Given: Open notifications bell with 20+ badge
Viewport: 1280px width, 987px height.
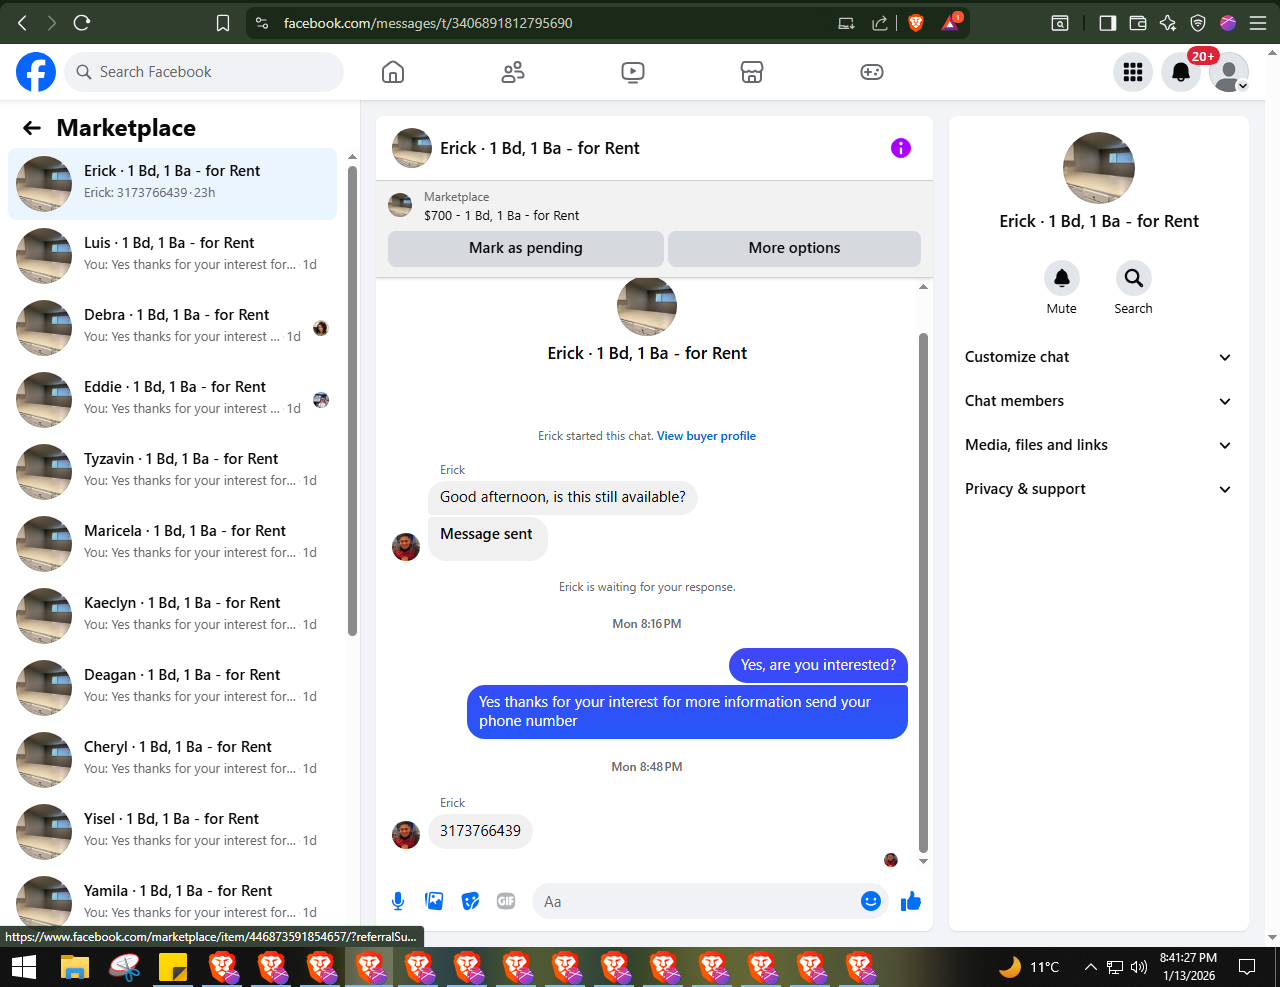Looking at the screenshot, I should point(1181,72).
